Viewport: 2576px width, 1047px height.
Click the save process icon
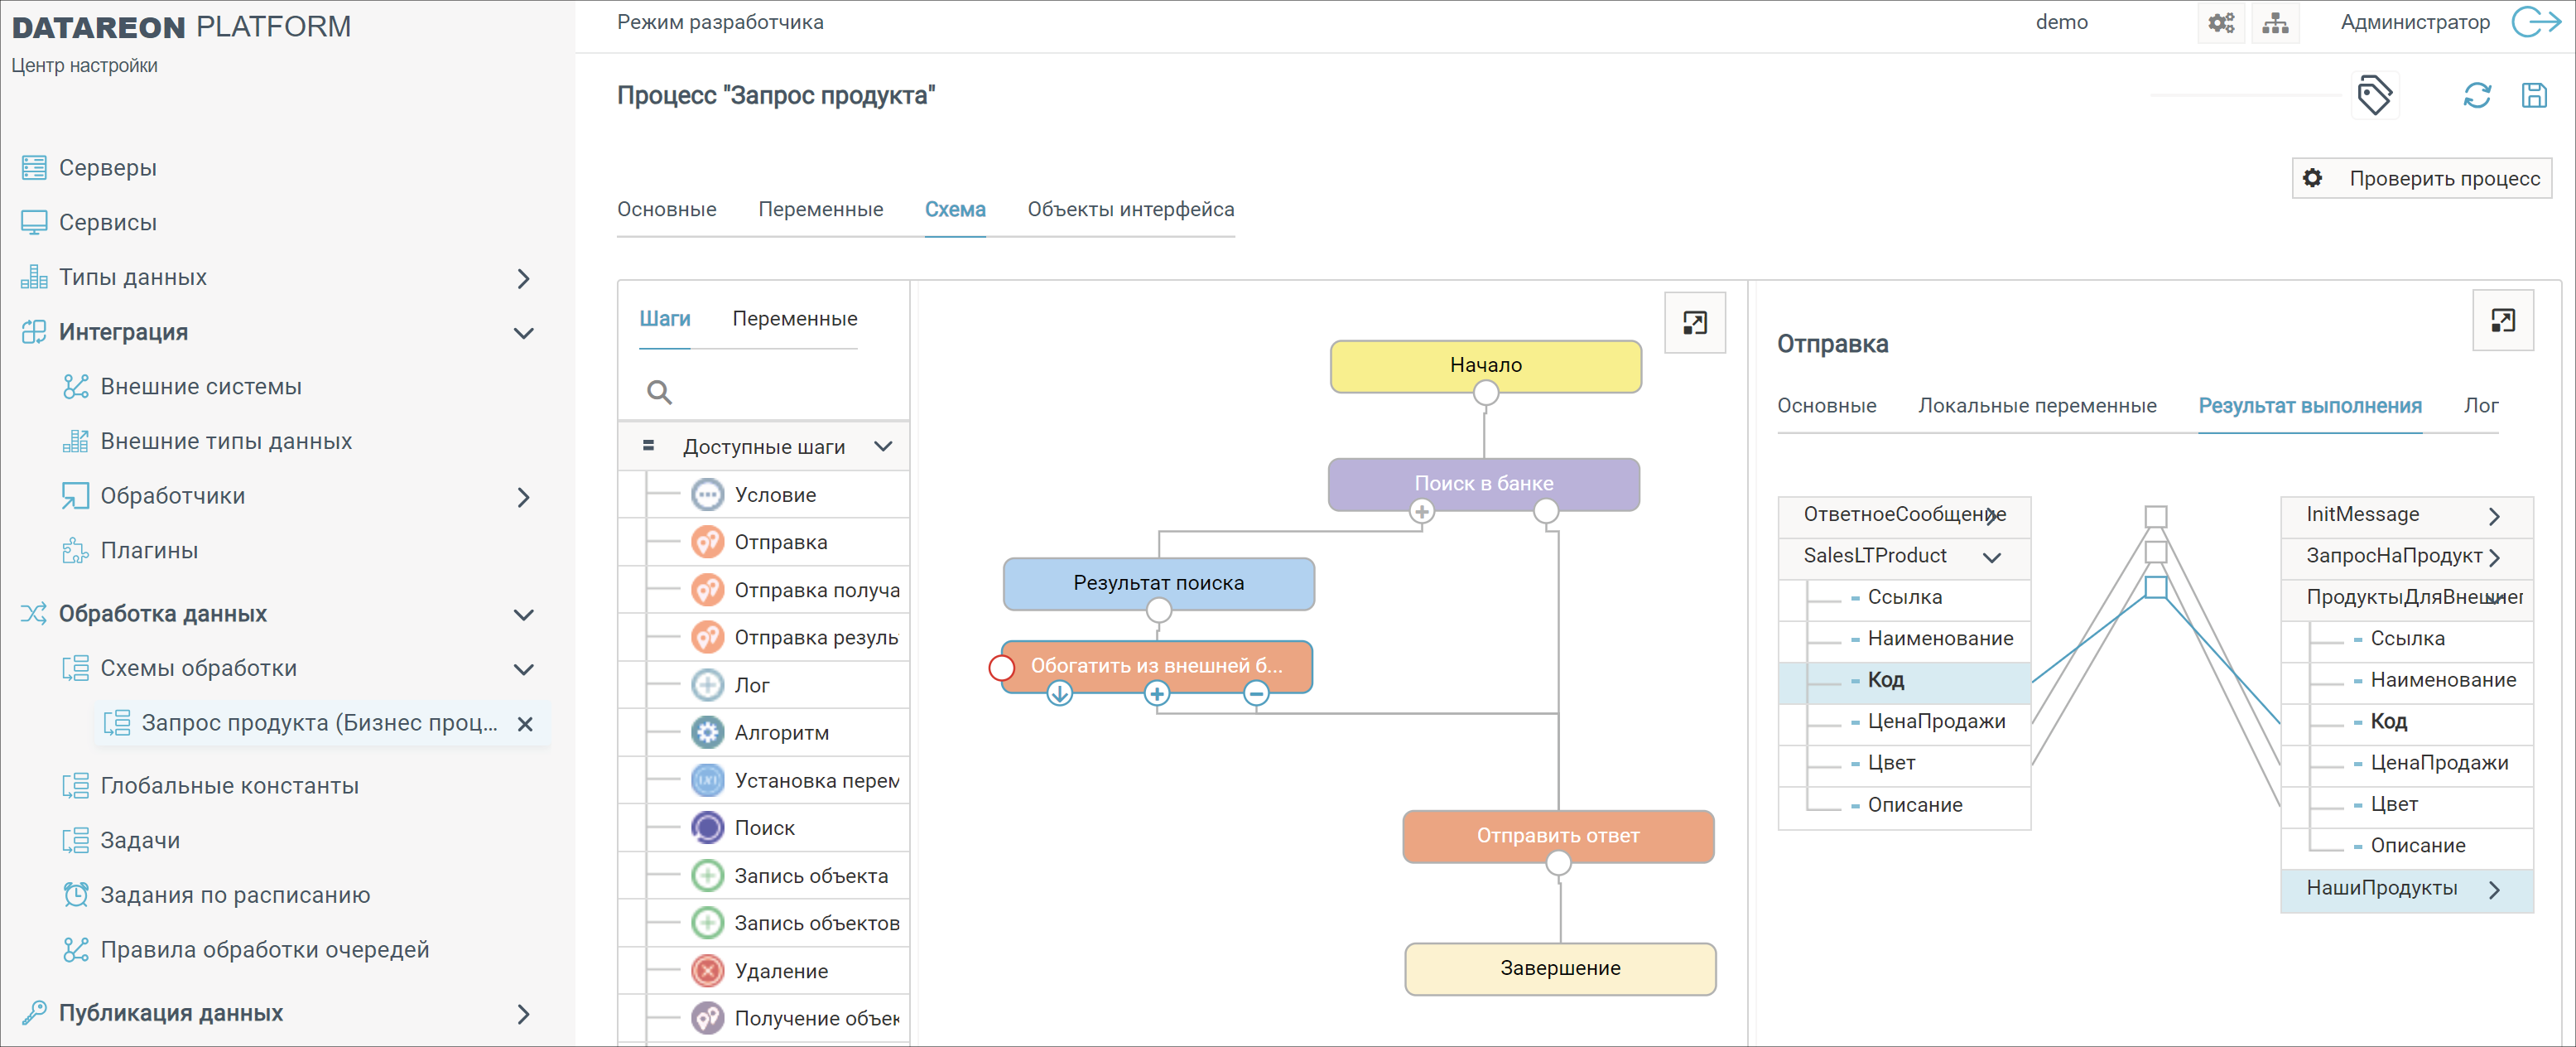point(2533,96)
